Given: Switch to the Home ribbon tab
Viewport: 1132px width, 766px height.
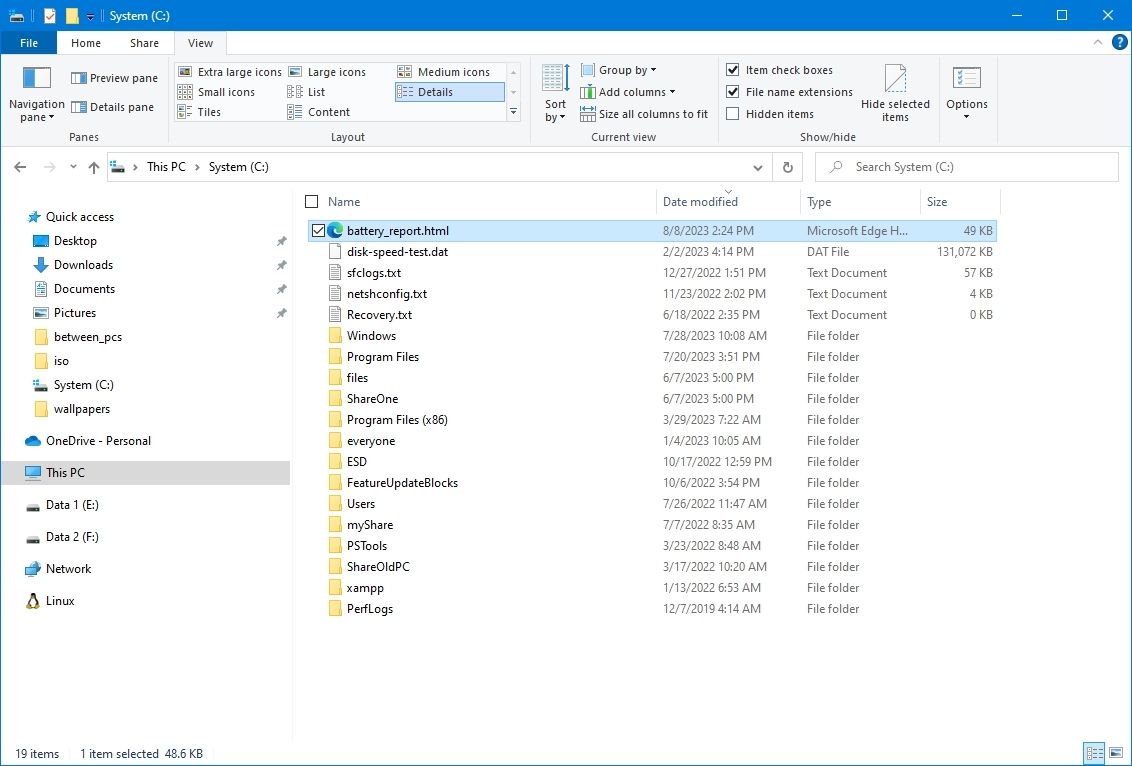Looking at the screenshot, I should [x=85, y=43].
